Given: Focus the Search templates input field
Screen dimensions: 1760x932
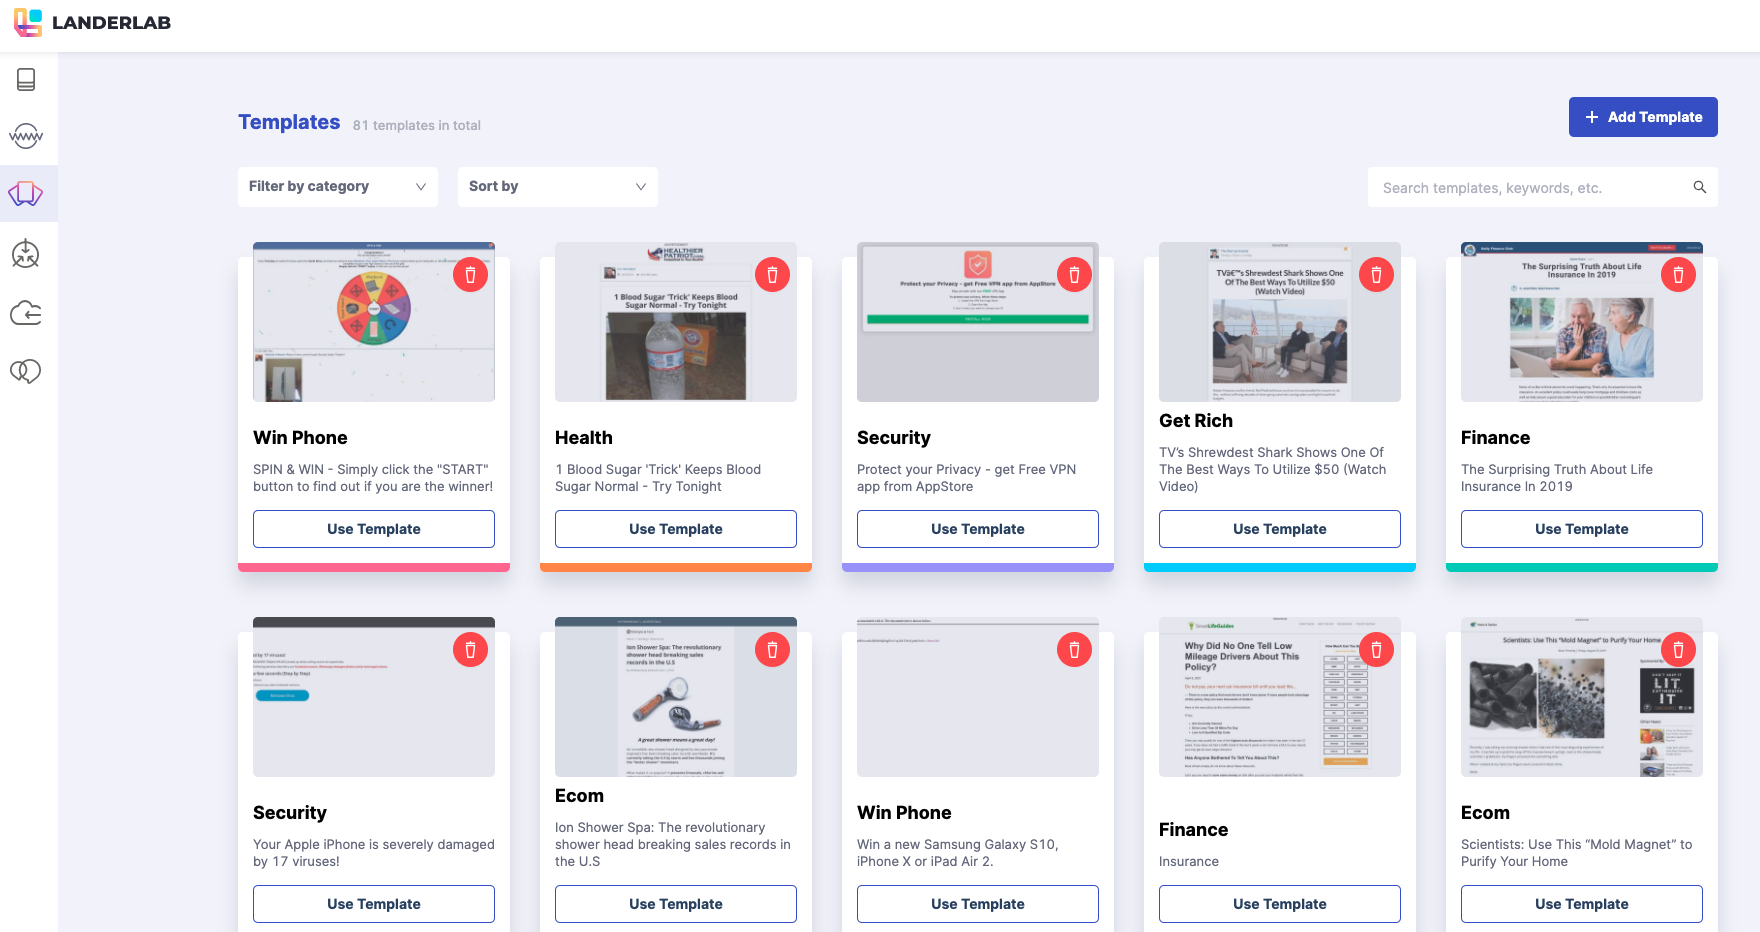Looking at the screenshot, I should [1530, 187].
